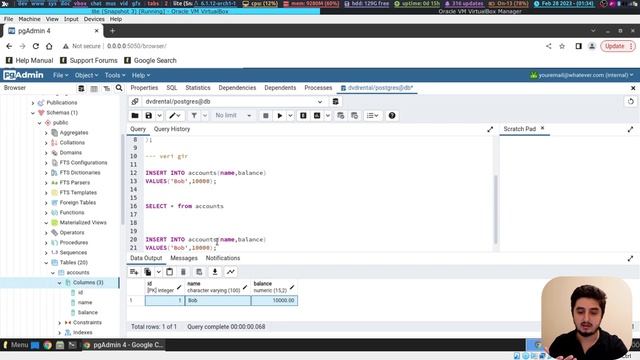This screenshot has width=640, height=360.
Task: Copy selected rows in Data Output
Action: pyautogui.click(x=148, y=272)
